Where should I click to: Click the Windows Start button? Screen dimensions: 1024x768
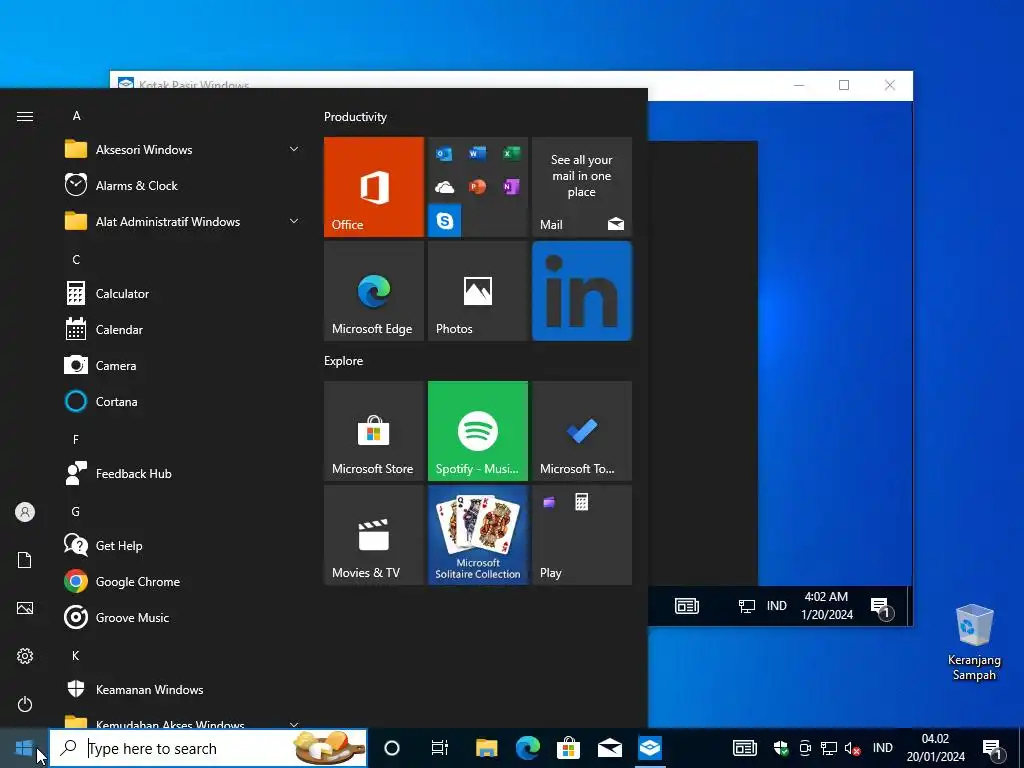pyautogui.click(x=24, y=748)
